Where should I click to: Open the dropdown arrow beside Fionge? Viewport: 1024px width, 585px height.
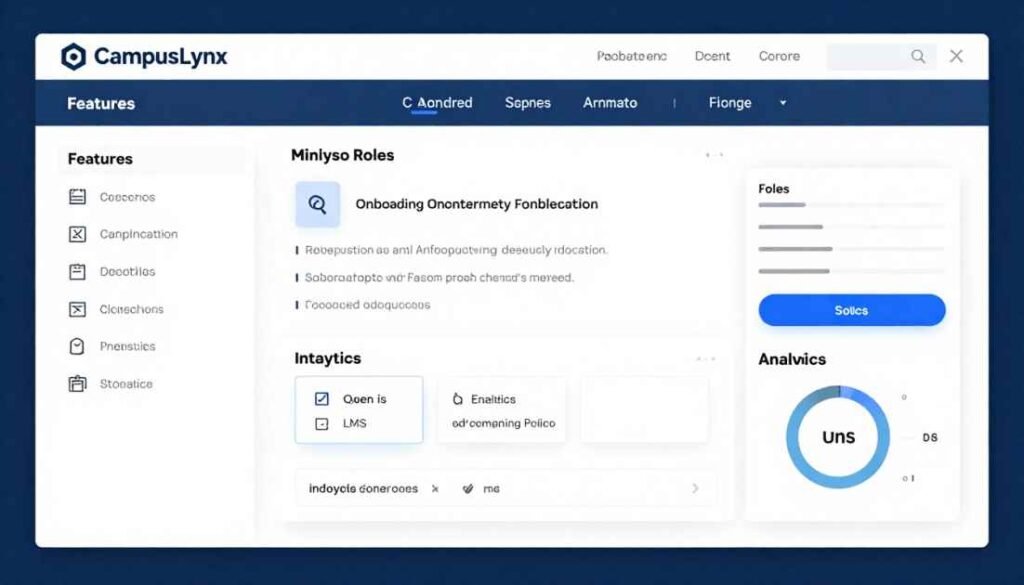[x=783, y=103]
